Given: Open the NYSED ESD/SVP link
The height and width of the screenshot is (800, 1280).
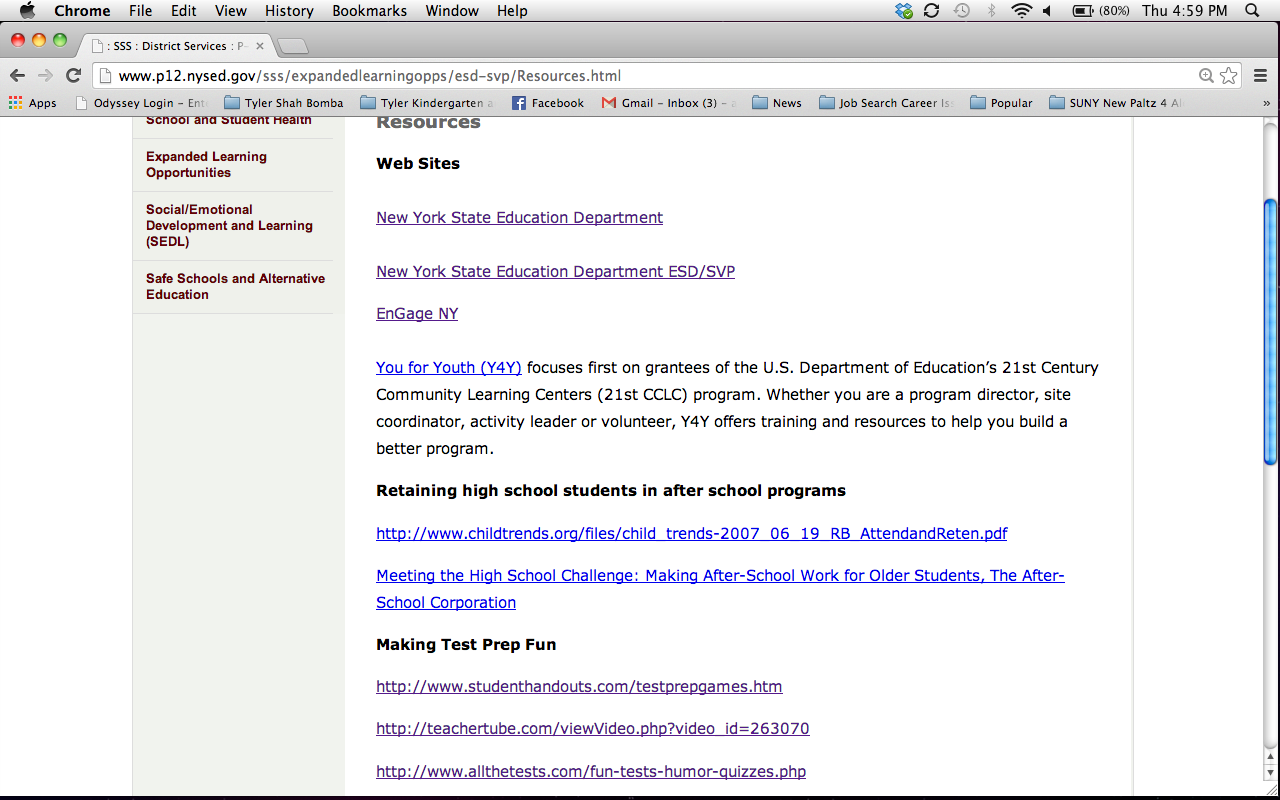Looking at the screenshot, I should tap(555, 271).
